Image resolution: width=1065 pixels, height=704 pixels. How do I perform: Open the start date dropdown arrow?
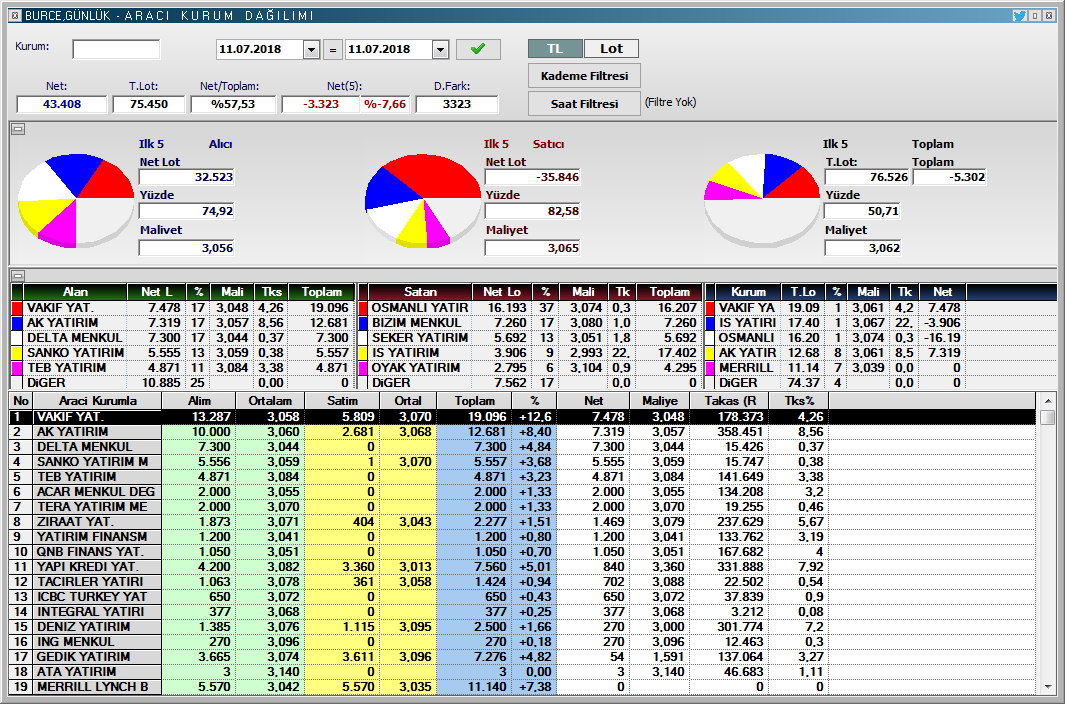point(311,50)
